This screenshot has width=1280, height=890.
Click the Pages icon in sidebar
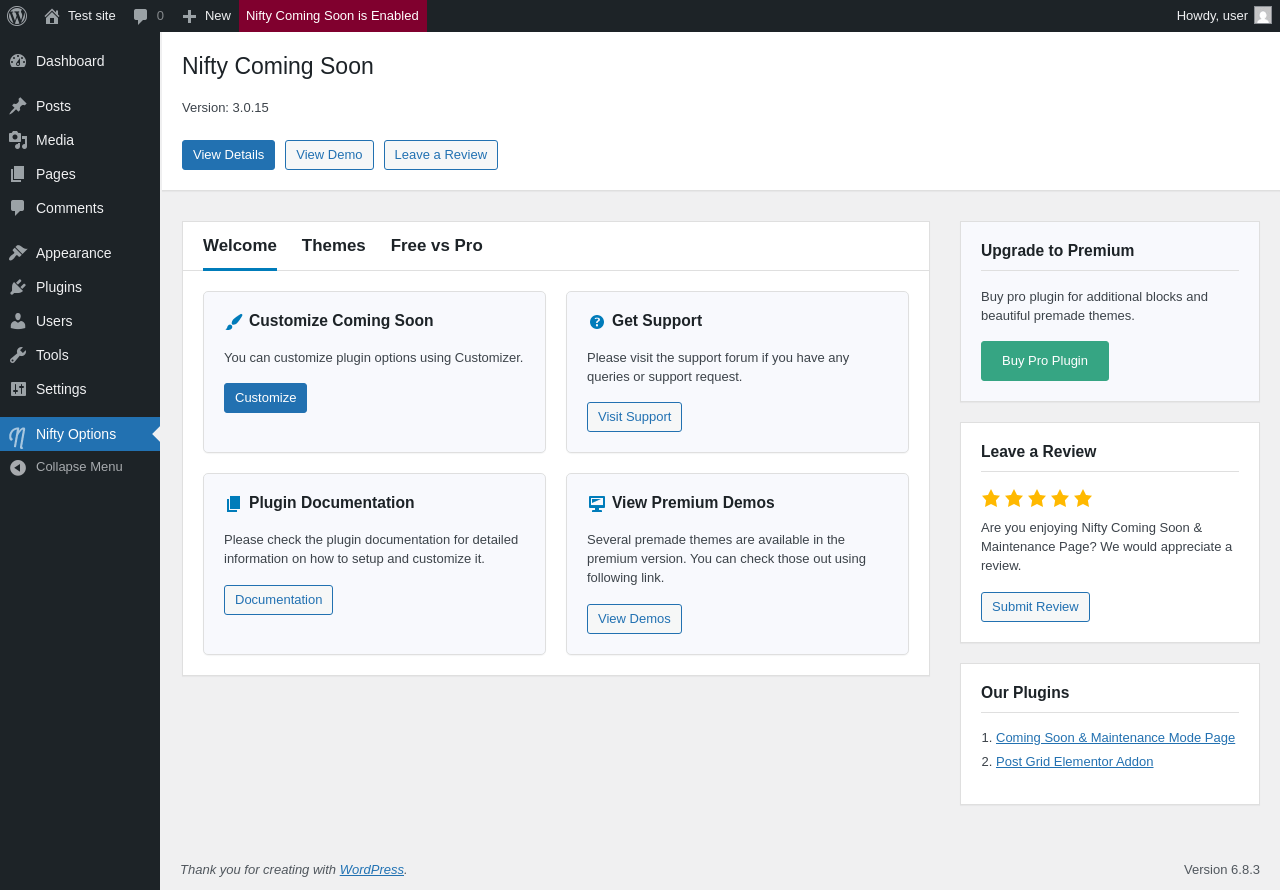[x=18, y=174]
